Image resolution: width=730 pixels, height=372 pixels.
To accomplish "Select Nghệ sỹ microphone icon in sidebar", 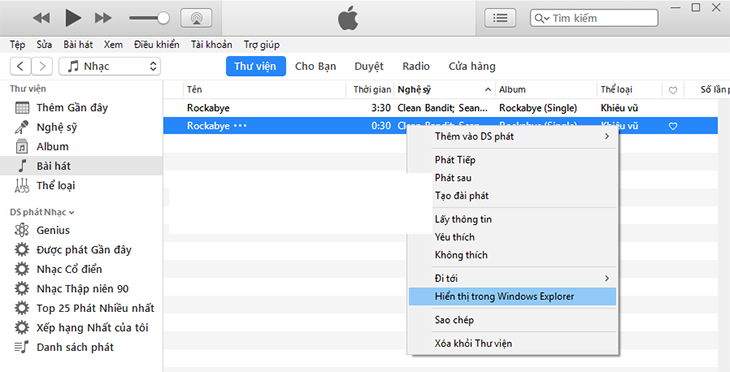I will (22, 127).
